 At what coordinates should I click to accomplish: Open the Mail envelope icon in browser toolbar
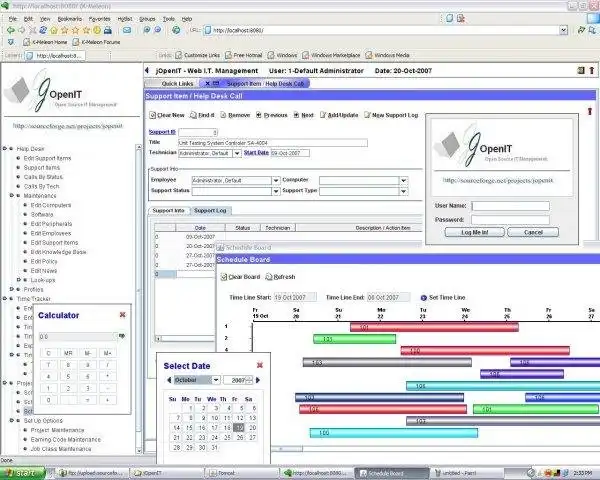(127, 30)
